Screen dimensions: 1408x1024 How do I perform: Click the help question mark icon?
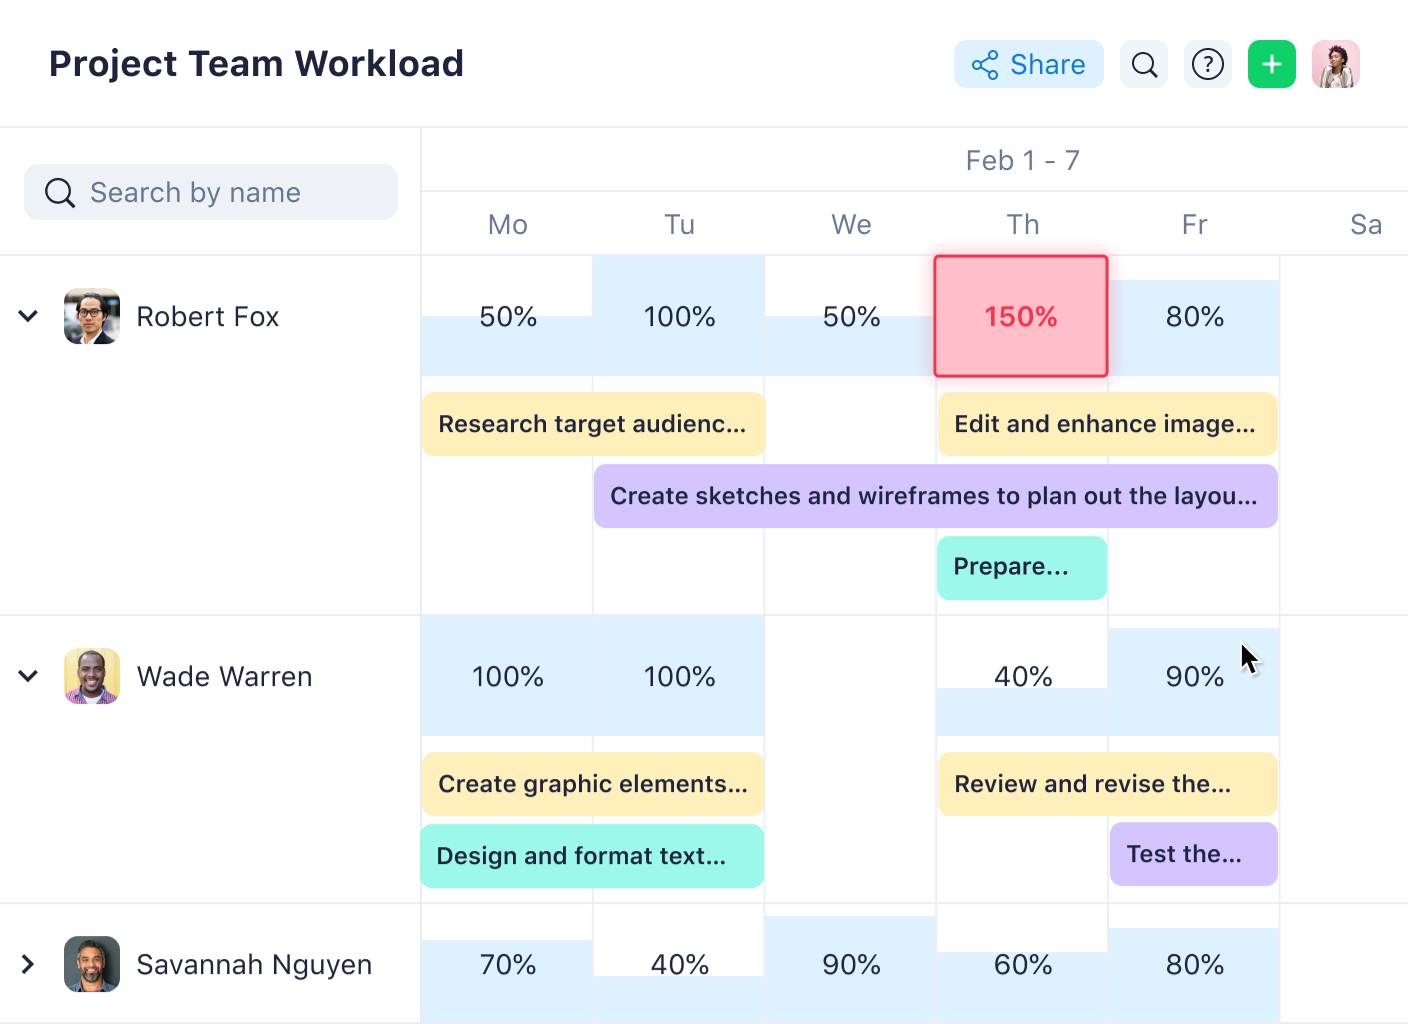[1208, 64]
